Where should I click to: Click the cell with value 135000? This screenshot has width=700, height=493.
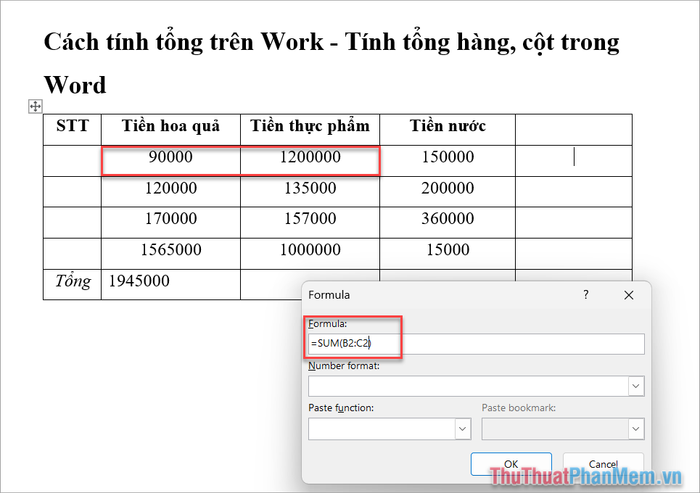(310, 192)
